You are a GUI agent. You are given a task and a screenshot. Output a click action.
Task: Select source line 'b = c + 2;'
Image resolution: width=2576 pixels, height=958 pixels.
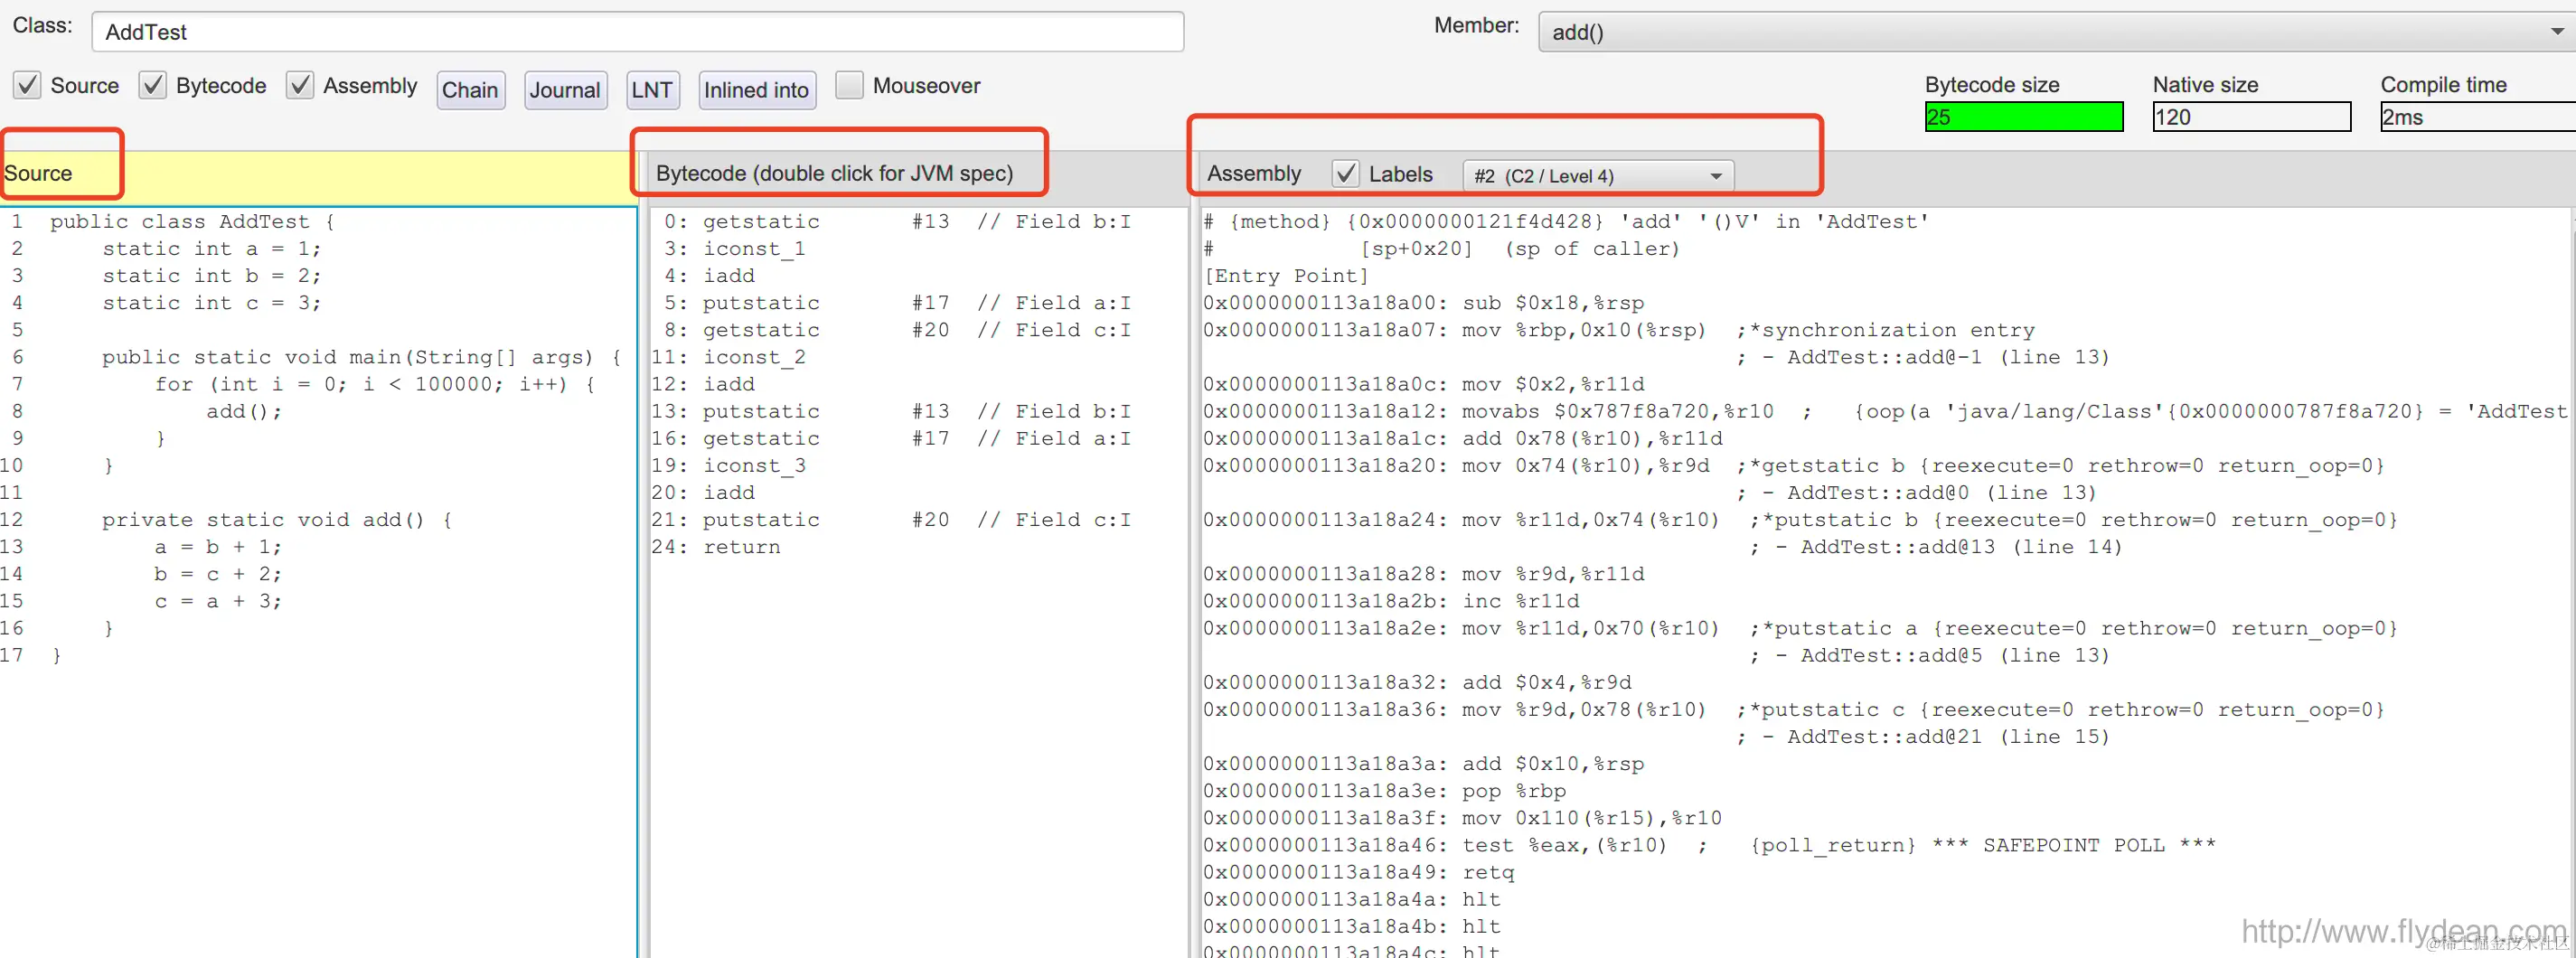coord(218,574)
